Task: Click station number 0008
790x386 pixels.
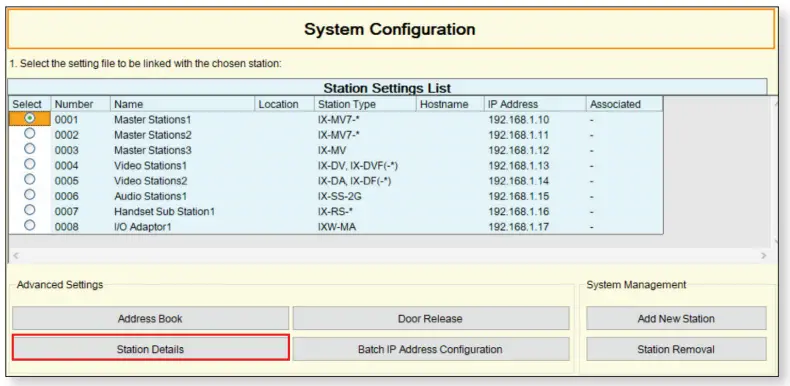Action: click(67, 227)
